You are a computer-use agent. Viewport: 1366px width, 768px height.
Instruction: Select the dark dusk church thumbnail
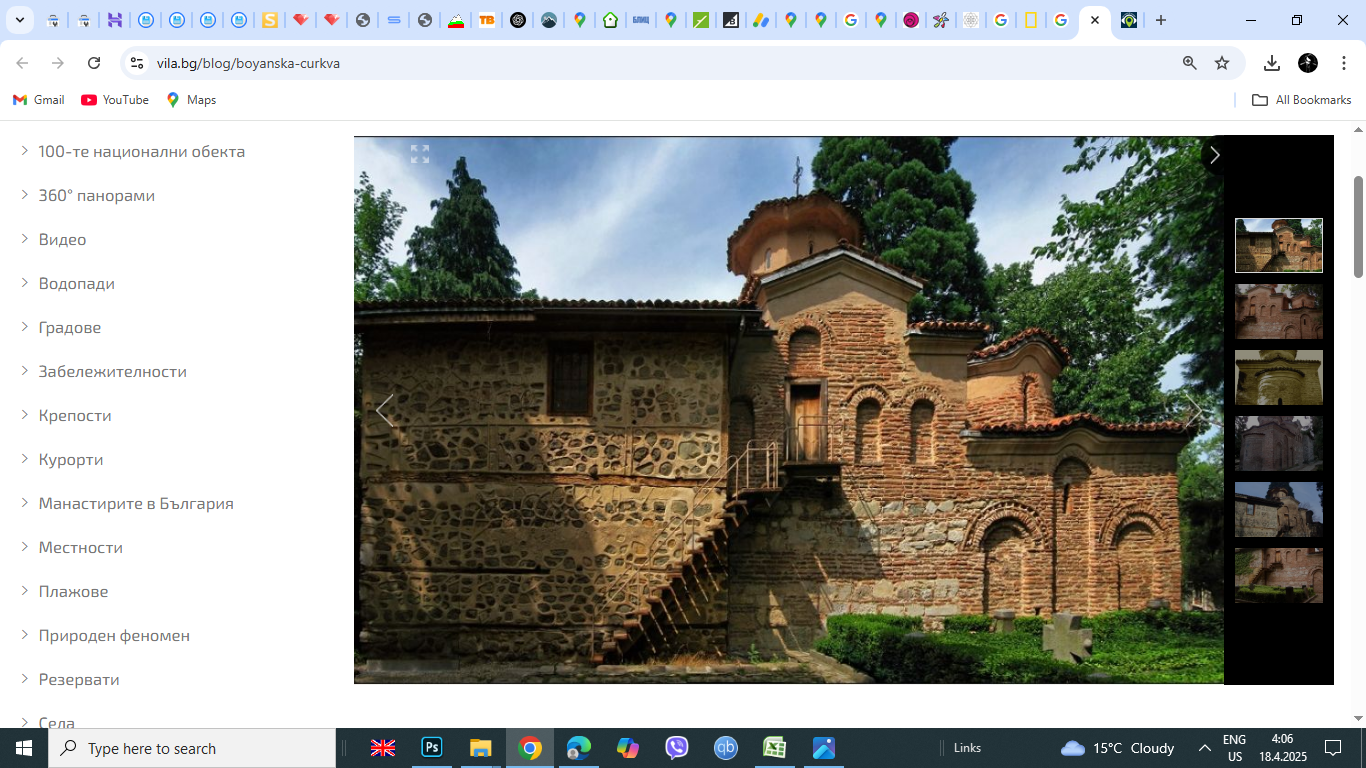(1279, 443)
